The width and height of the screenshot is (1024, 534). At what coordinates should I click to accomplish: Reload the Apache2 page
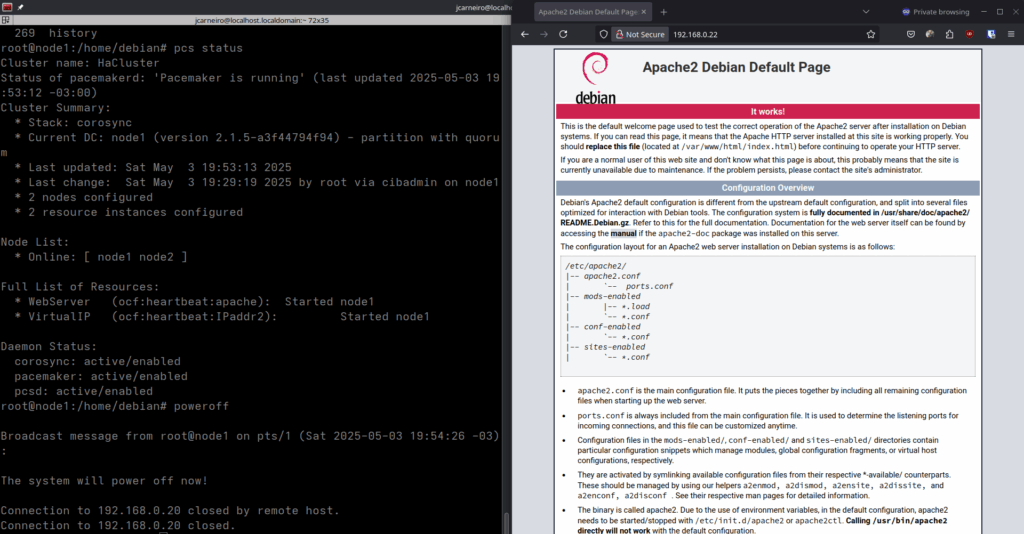pyautogui.click(x=563, y=34)
